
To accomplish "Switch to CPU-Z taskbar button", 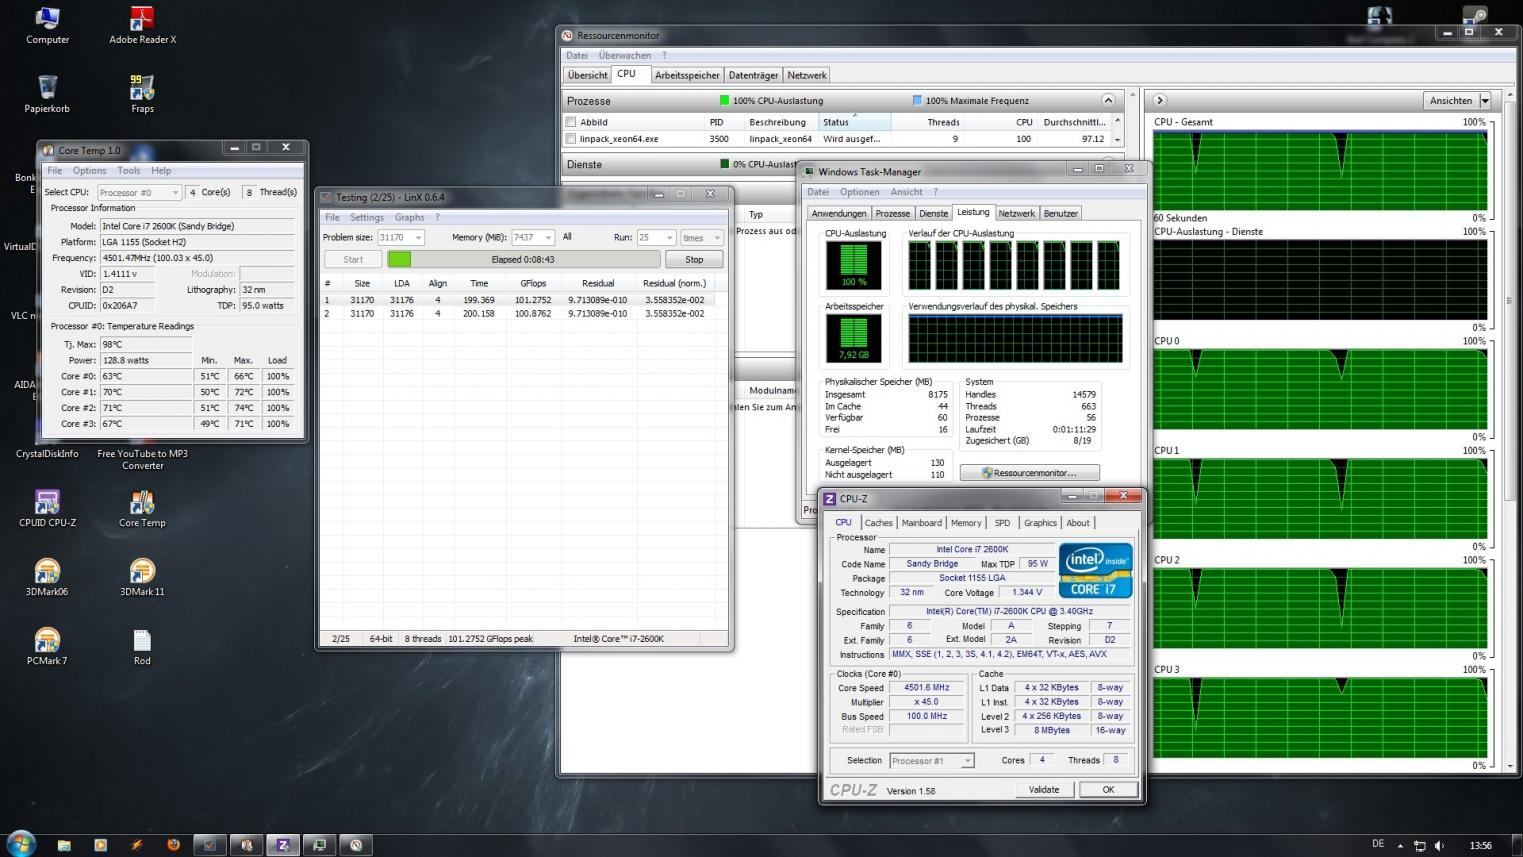I will tap(283, 845).
